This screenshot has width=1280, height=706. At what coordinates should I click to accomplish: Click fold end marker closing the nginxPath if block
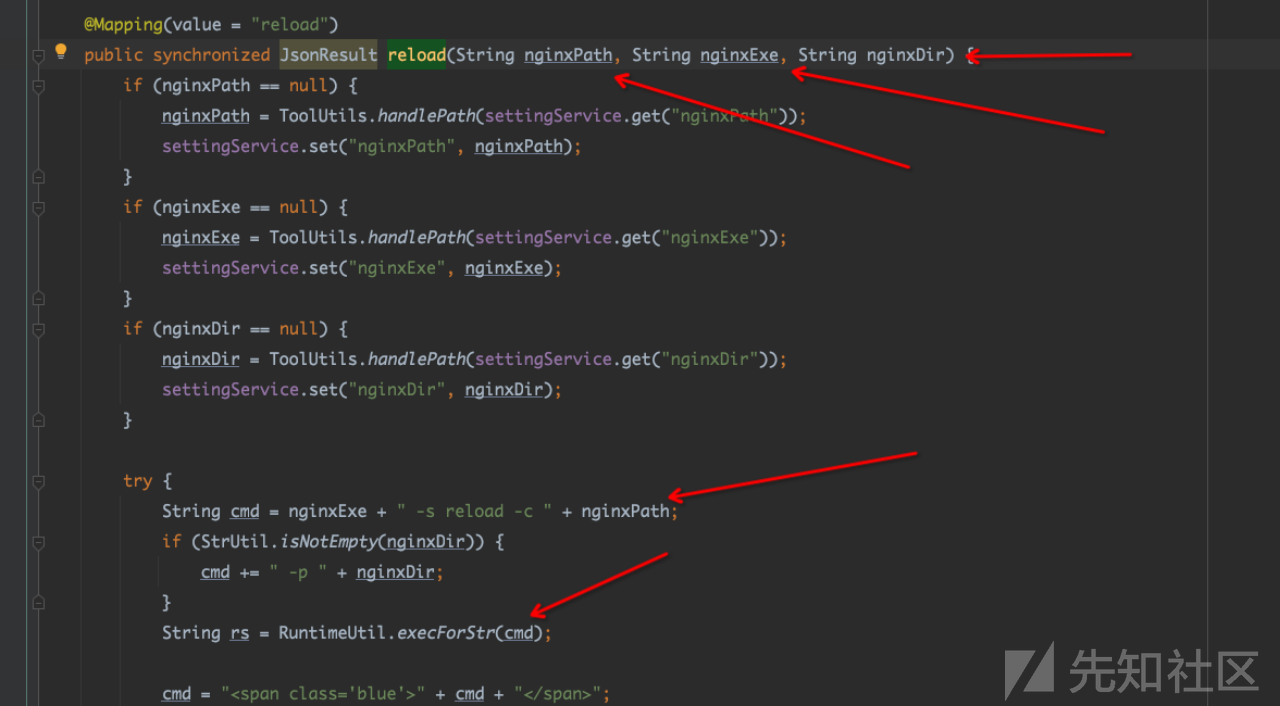point(38,177)
